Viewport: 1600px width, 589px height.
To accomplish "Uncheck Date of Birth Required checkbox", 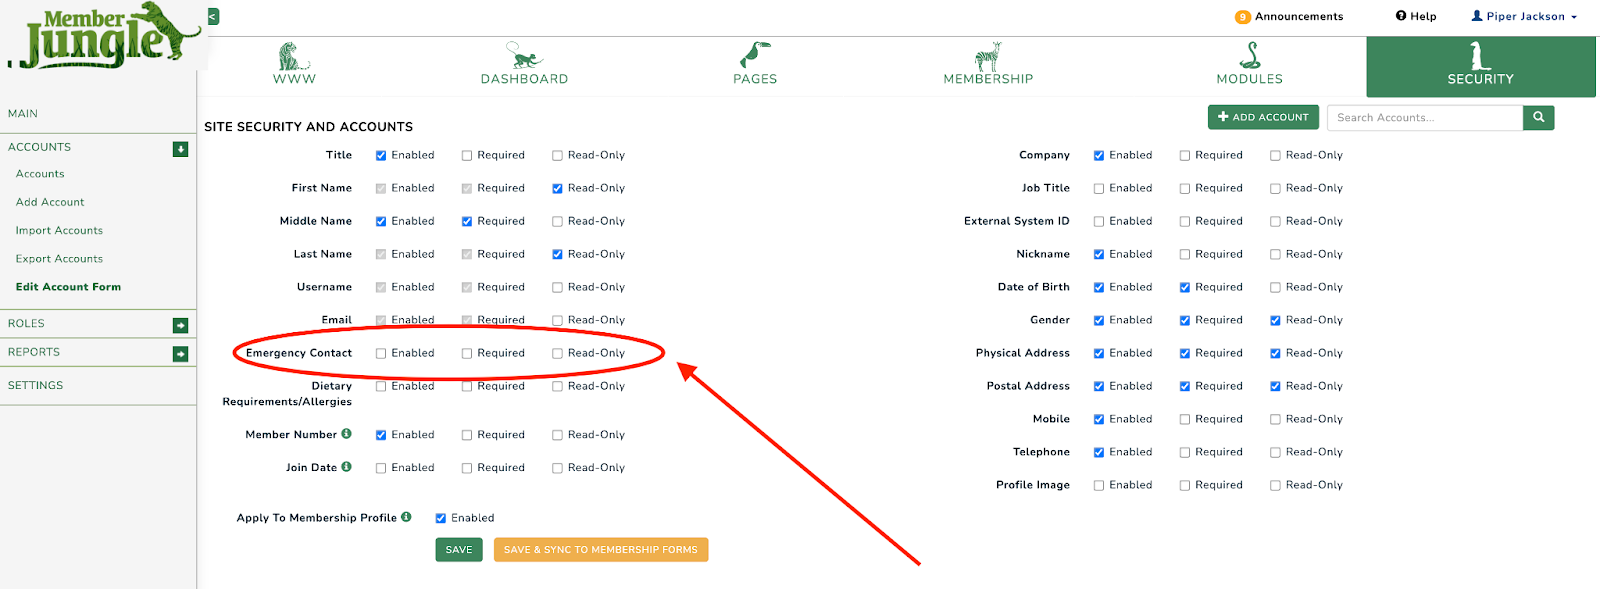I will [x=1185, y=287].
